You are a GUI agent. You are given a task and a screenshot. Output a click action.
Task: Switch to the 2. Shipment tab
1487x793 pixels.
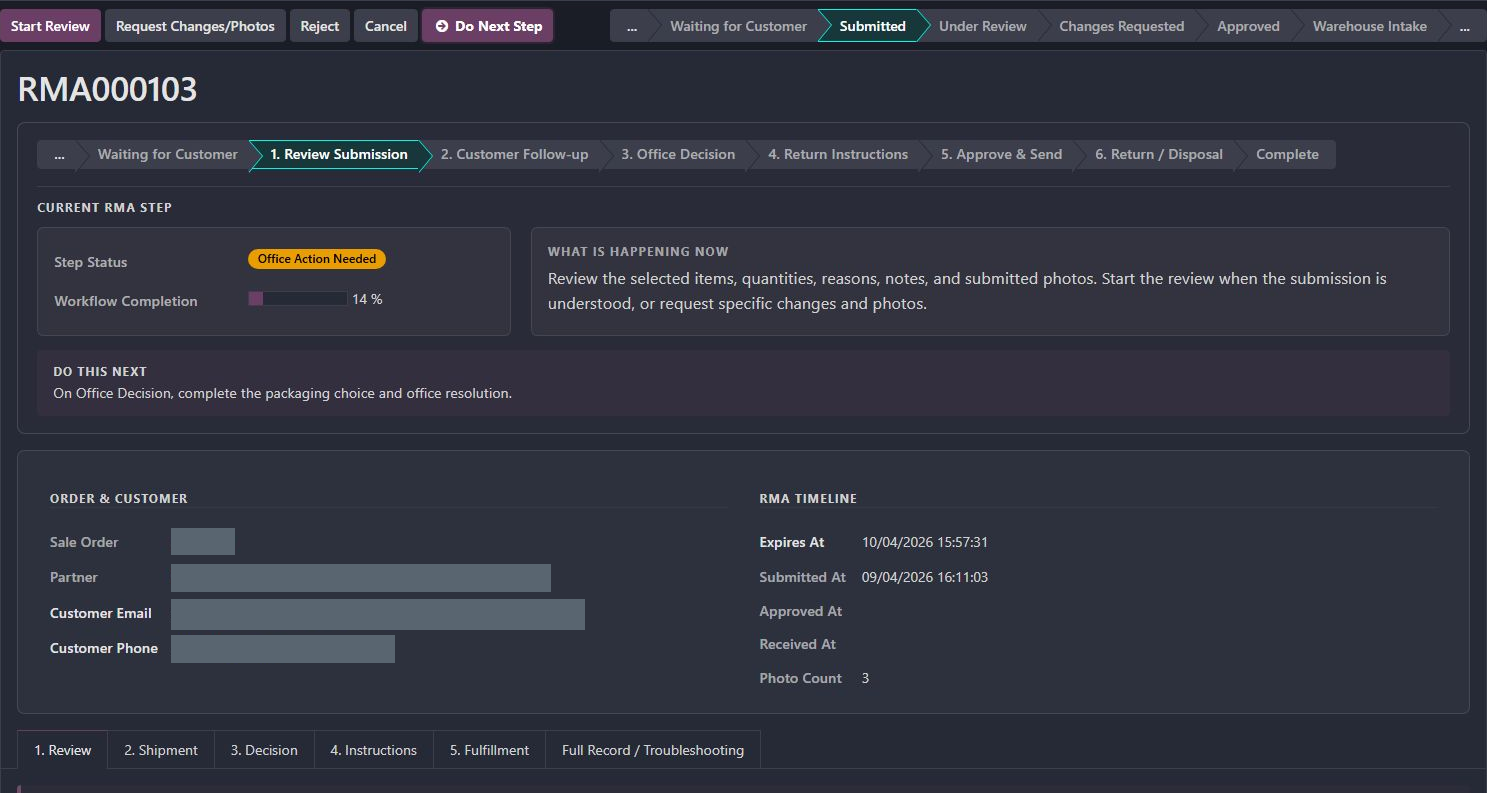point(161,750)
